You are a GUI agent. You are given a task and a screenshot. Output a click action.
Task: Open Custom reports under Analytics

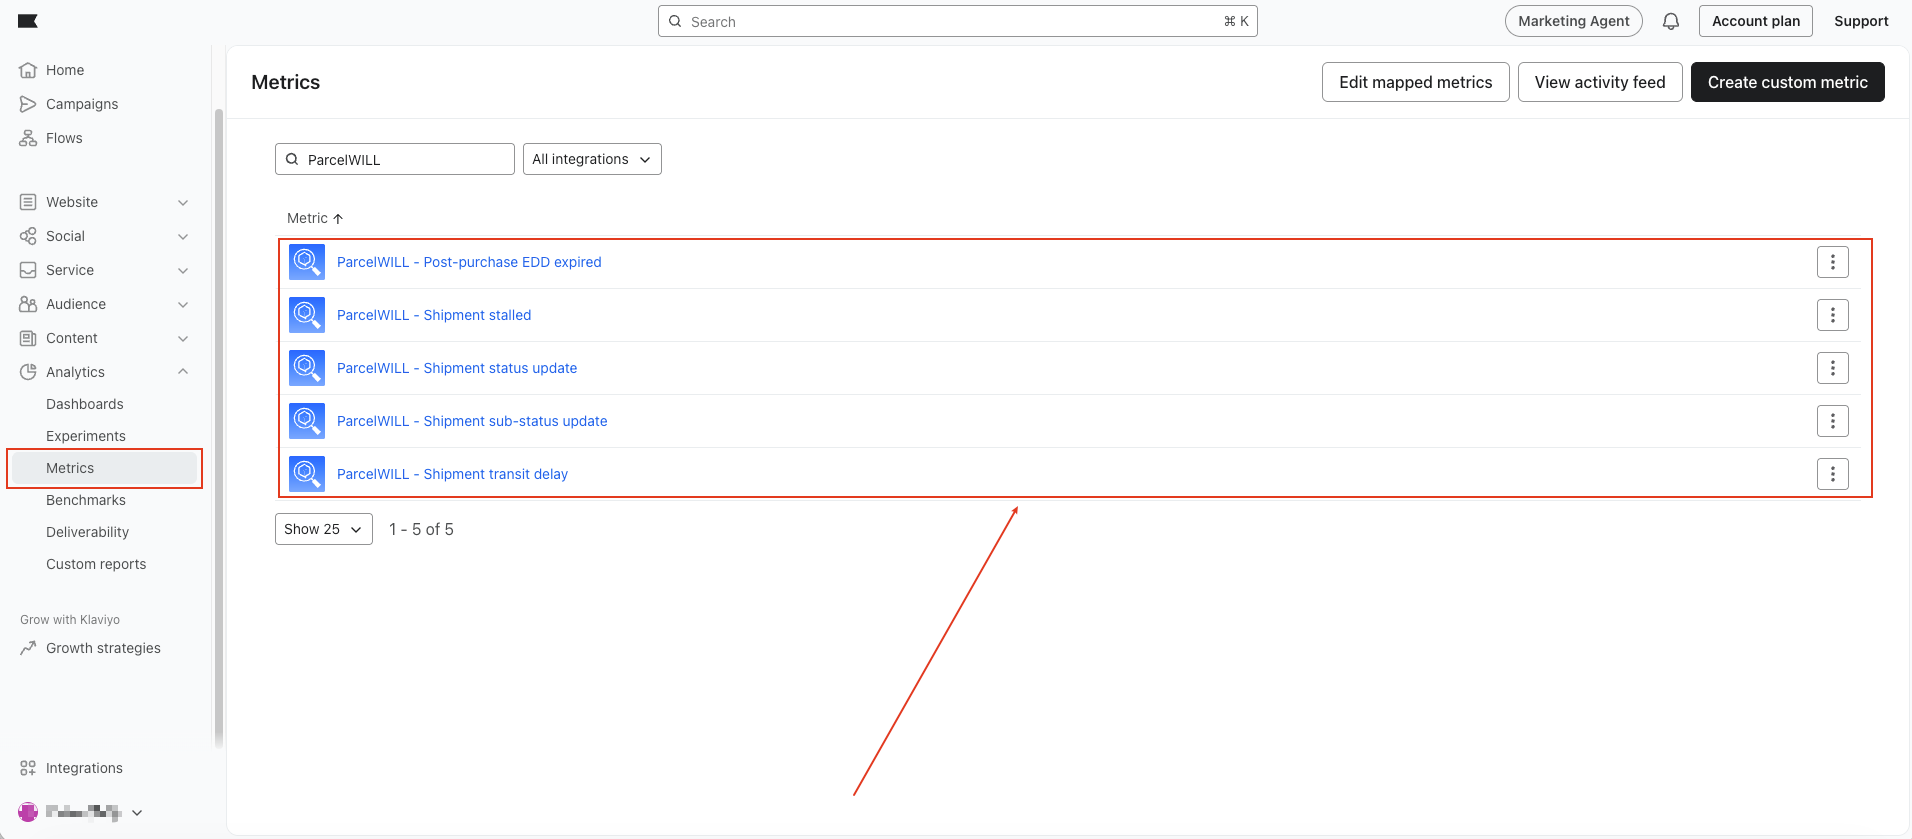[96, 564]
